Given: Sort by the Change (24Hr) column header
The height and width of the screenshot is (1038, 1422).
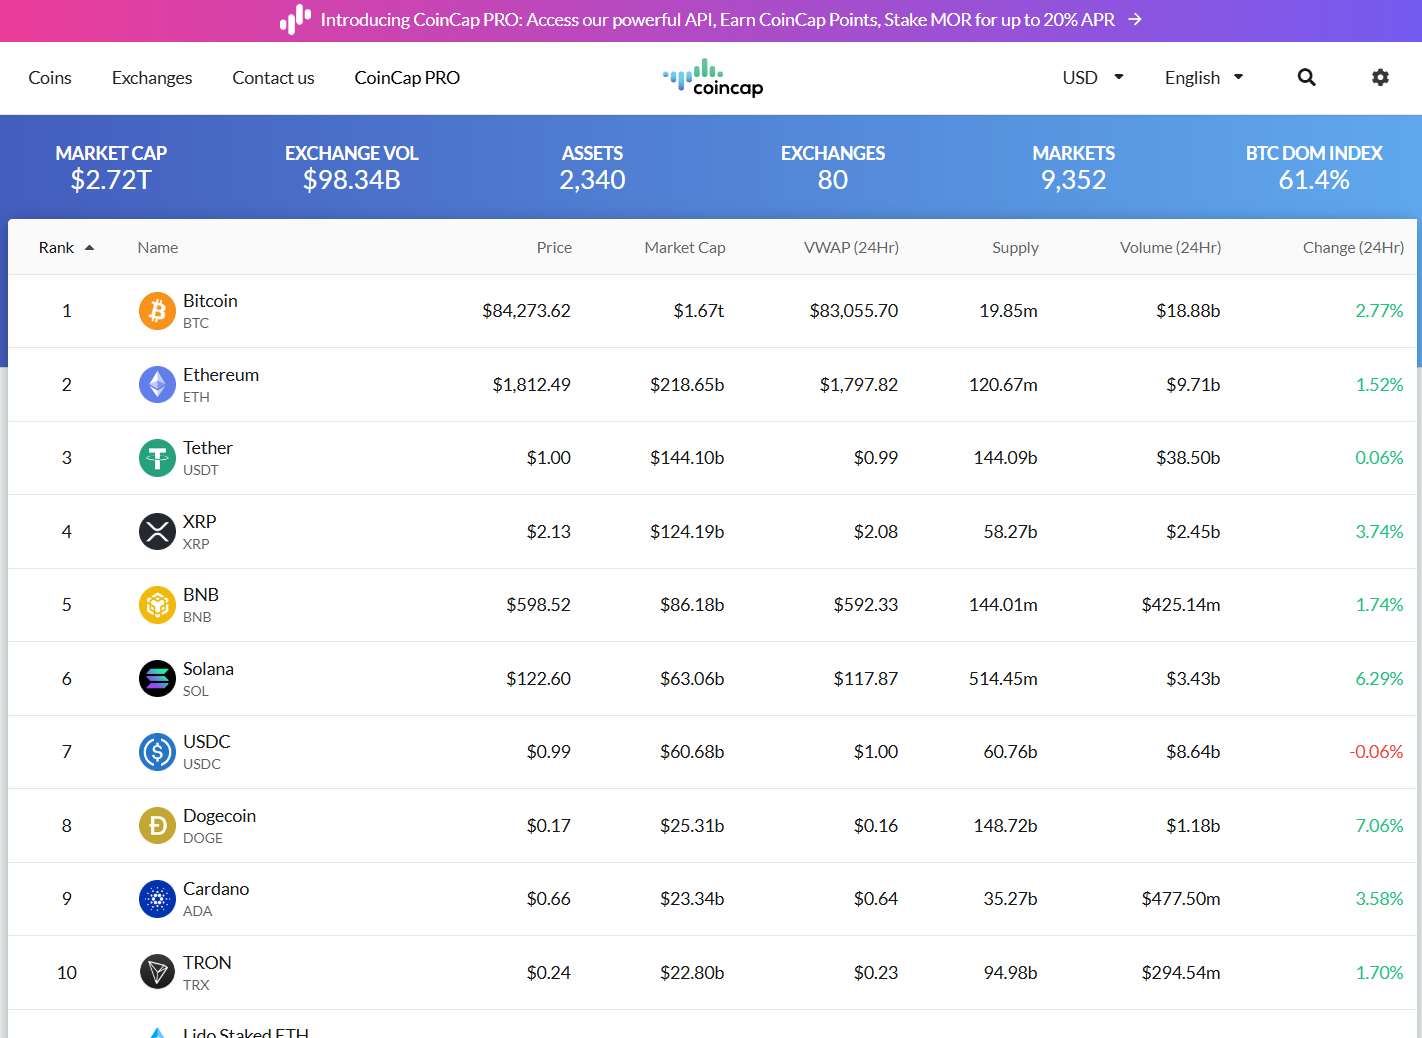Looking at the screenshot, I should [x=1353, y=248].
